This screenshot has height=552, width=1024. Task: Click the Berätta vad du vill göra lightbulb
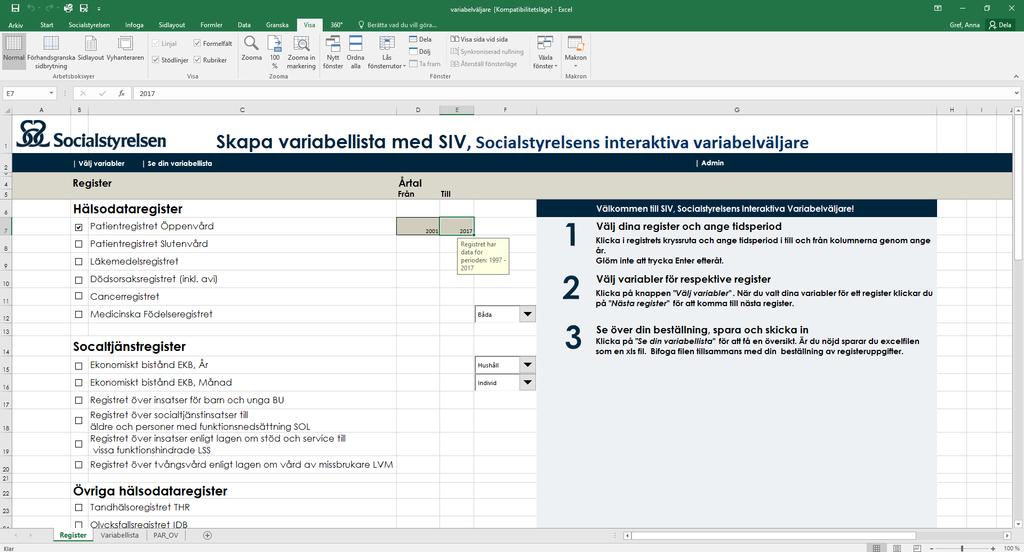pos(361,25)
